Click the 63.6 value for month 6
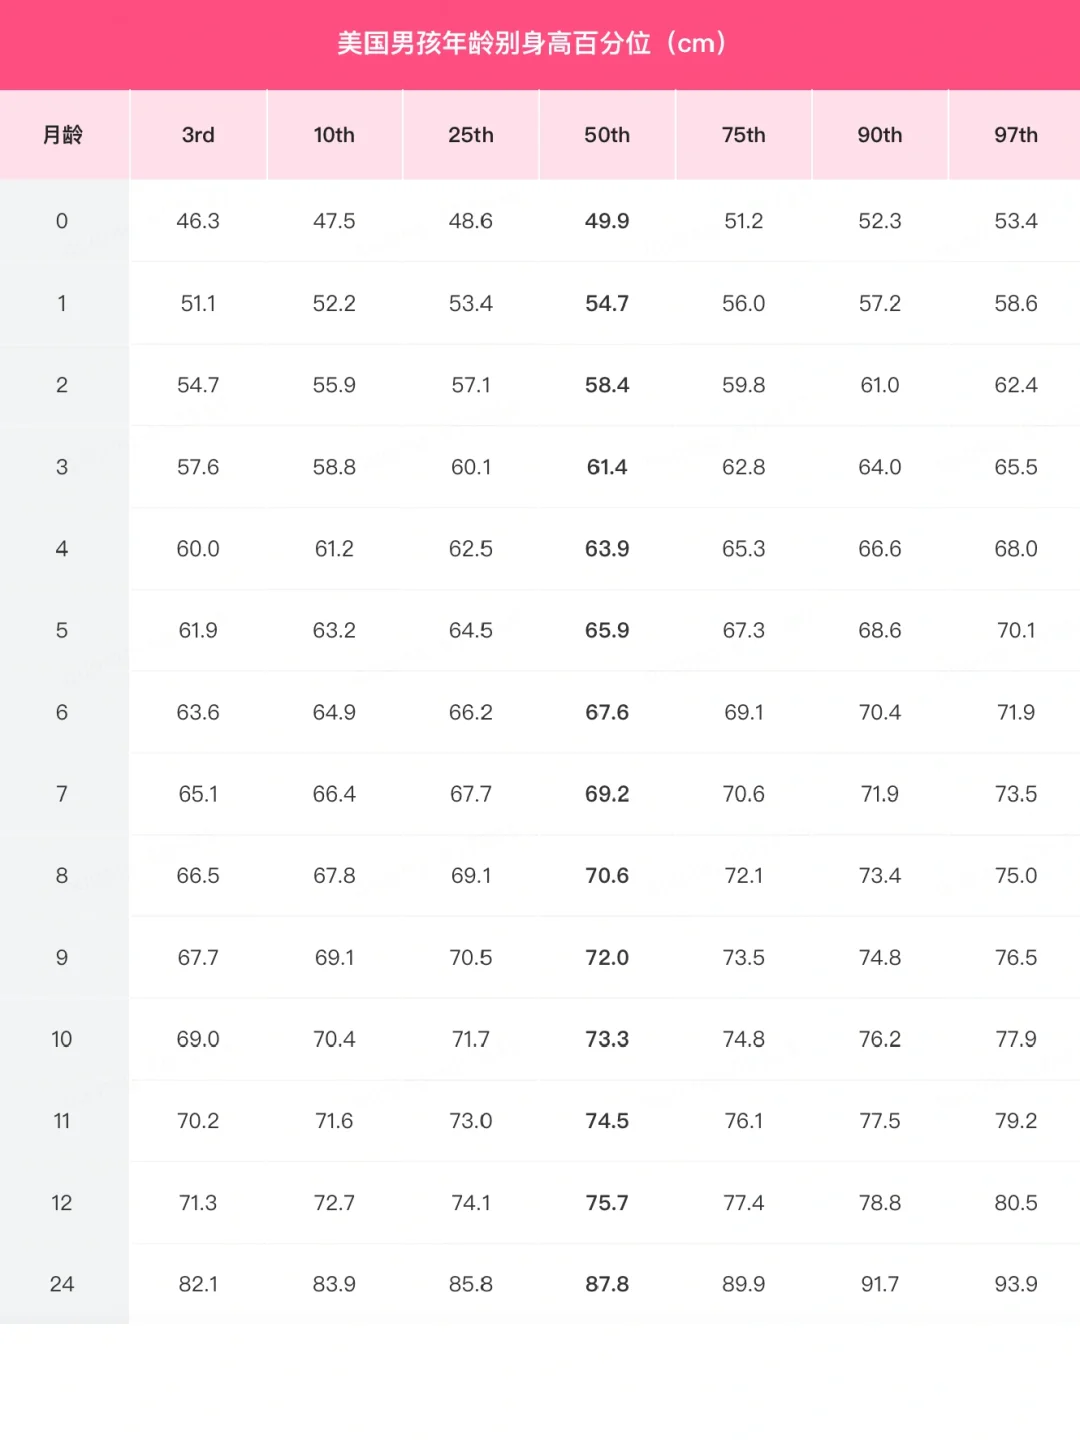The image size is (1080, 1440). [x=198, y=713]
